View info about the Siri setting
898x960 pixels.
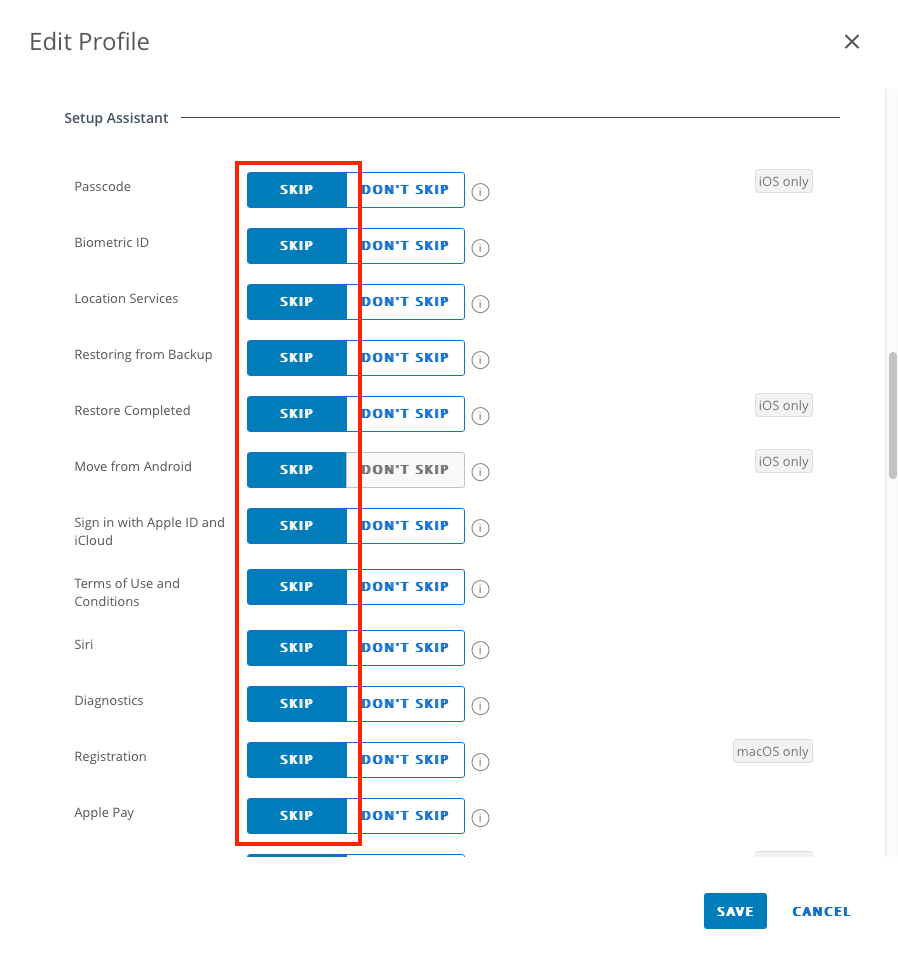(x=480, y=650)
